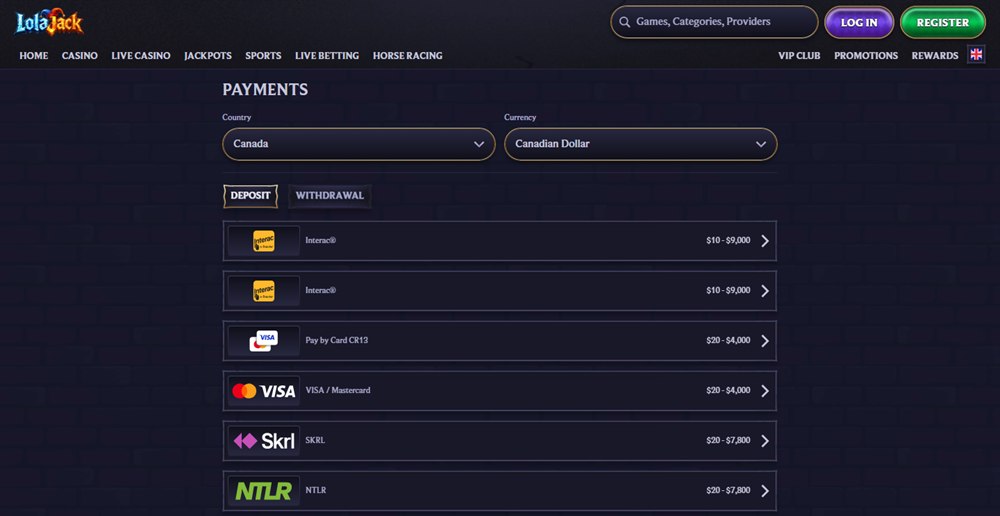Click the 'SKRL' method label

click(315, 441)
